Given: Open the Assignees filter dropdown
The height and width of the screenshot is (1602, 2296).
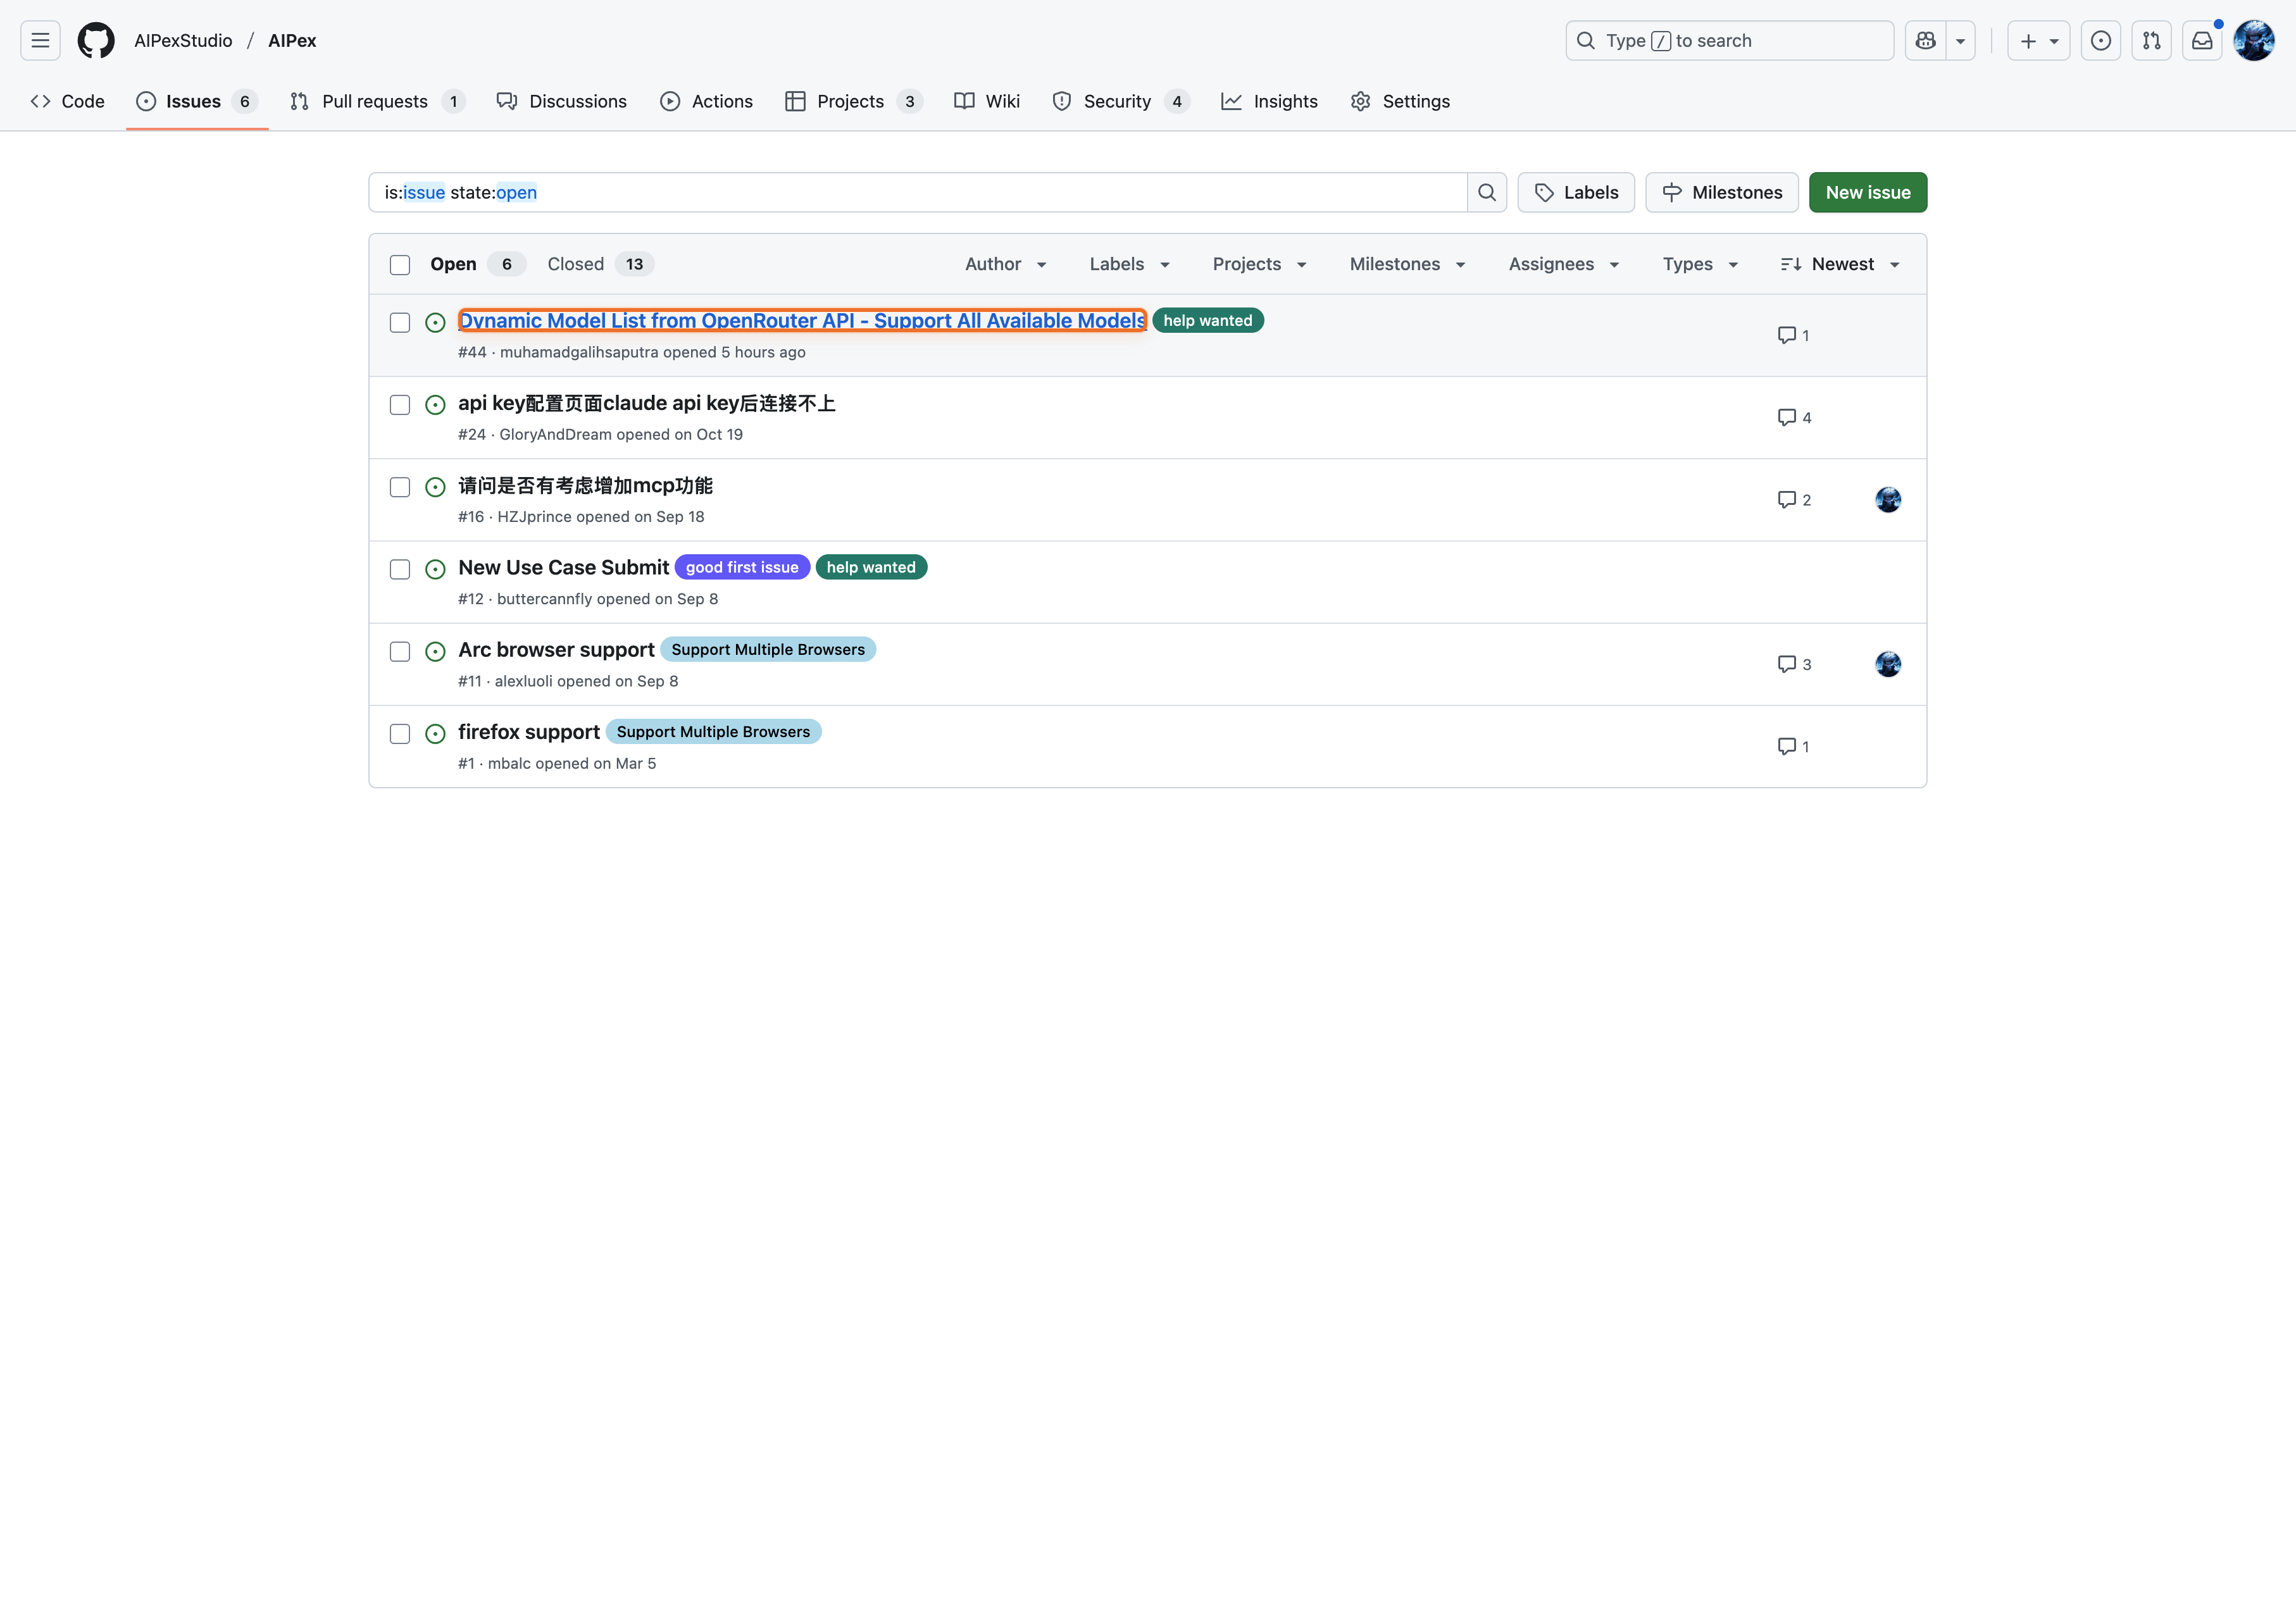Looking at the screenshot, I should (1563, 264).
